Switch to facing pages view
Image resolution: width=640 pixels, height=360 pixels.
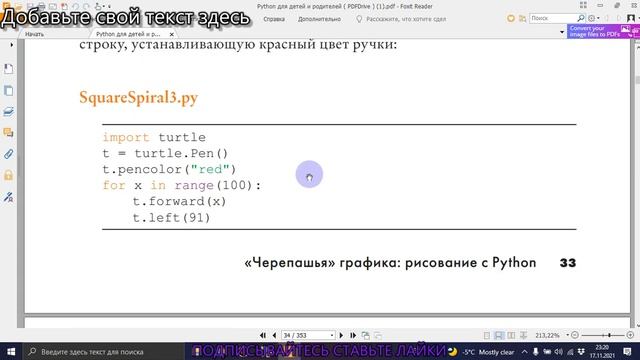(511, 335)
